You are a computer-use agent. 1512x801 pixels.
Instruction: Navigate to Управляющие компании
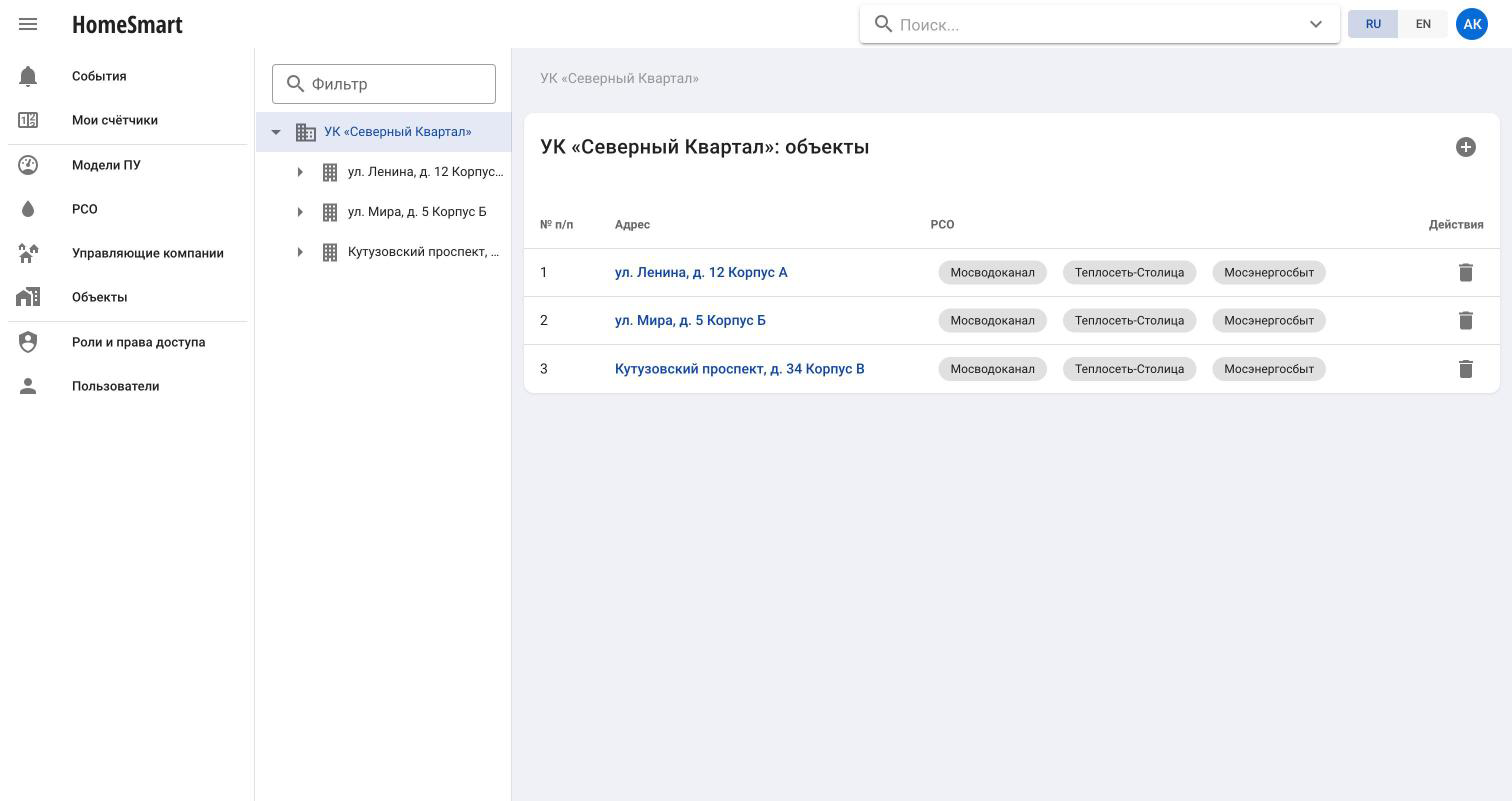(148, 253)
